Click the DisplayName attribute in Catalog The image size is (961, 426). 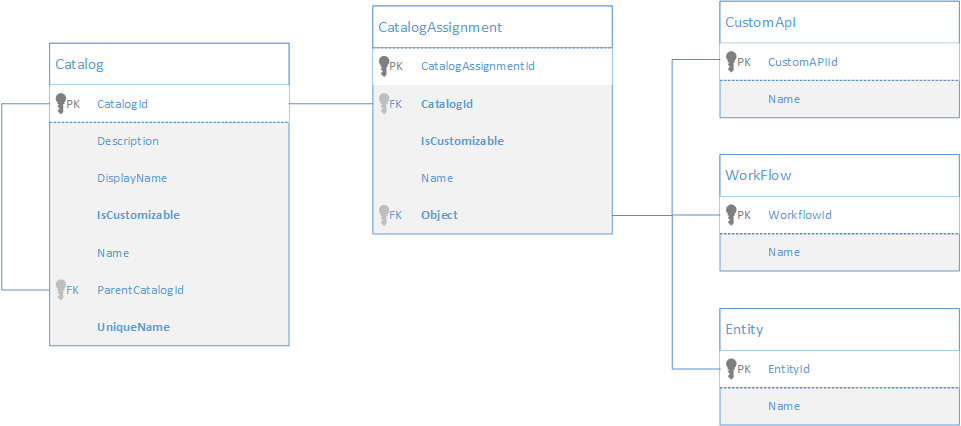click(132, 178)
